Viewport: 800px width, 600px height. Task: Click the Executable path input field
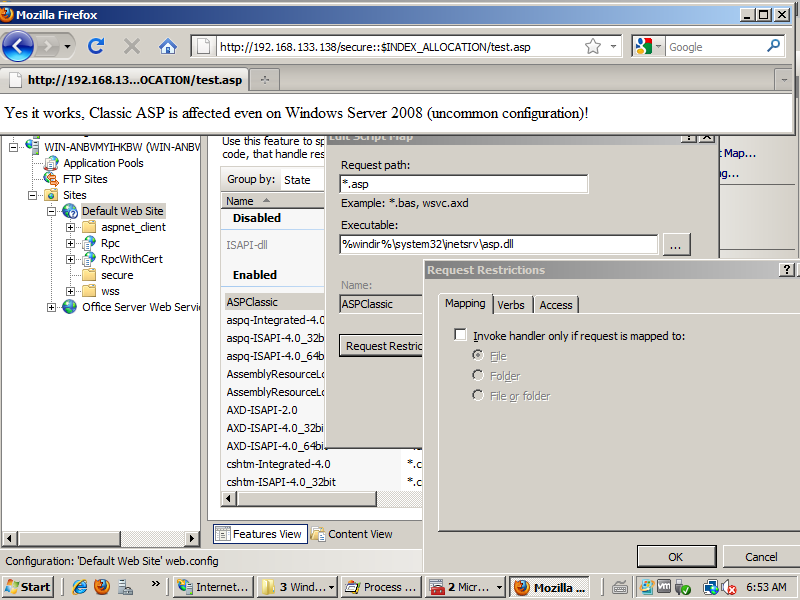click(498, 244)
